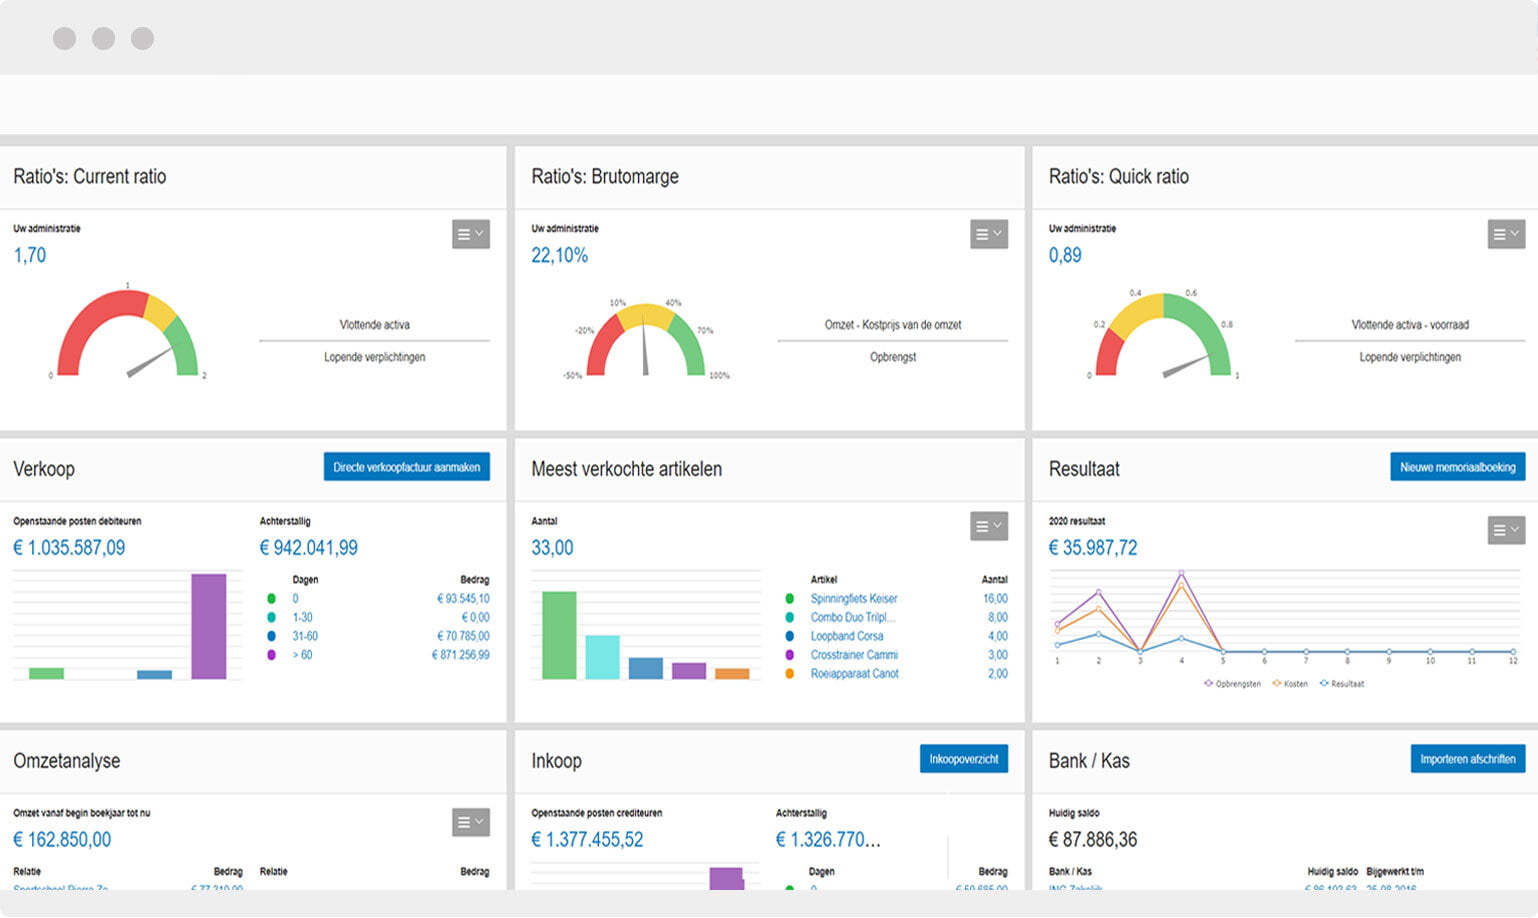Image resolution: width=1538 pixels, height=918 pixels.
Task: Open the Current ratio widget menu dropdown
Action: pyautogui.click(x=471, y=234)
